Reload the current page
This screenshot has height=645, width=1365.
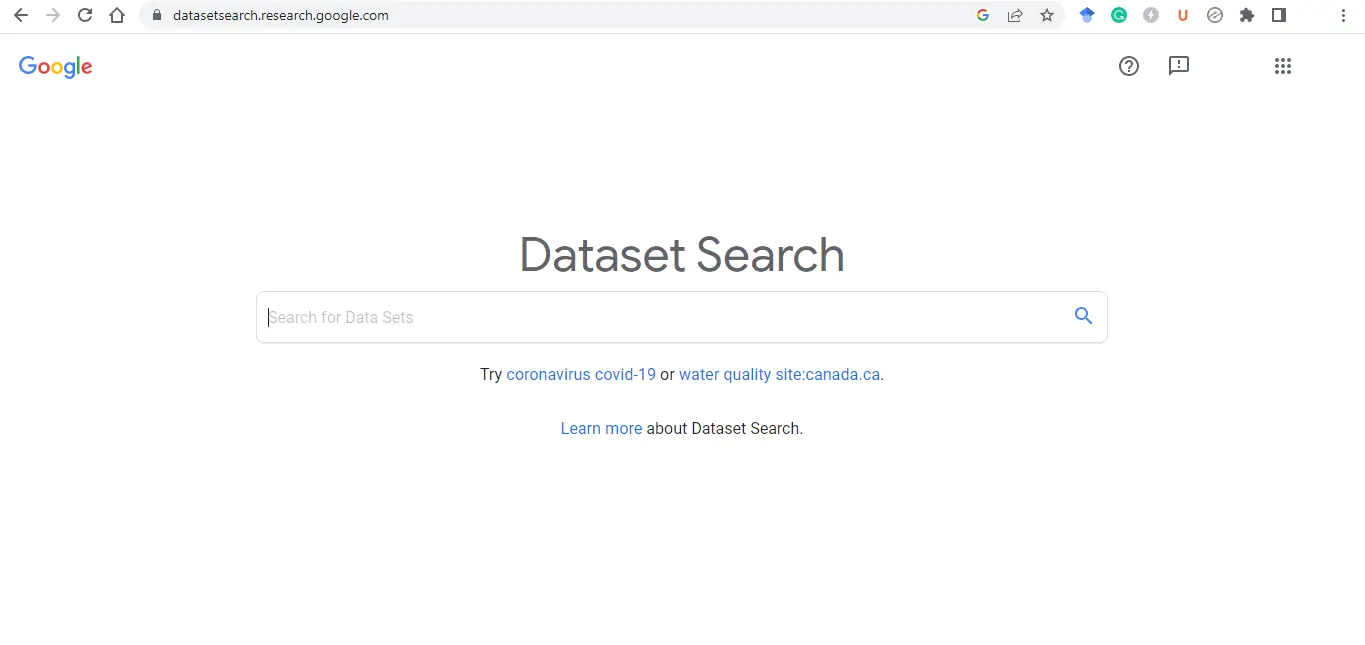(85, 15)
